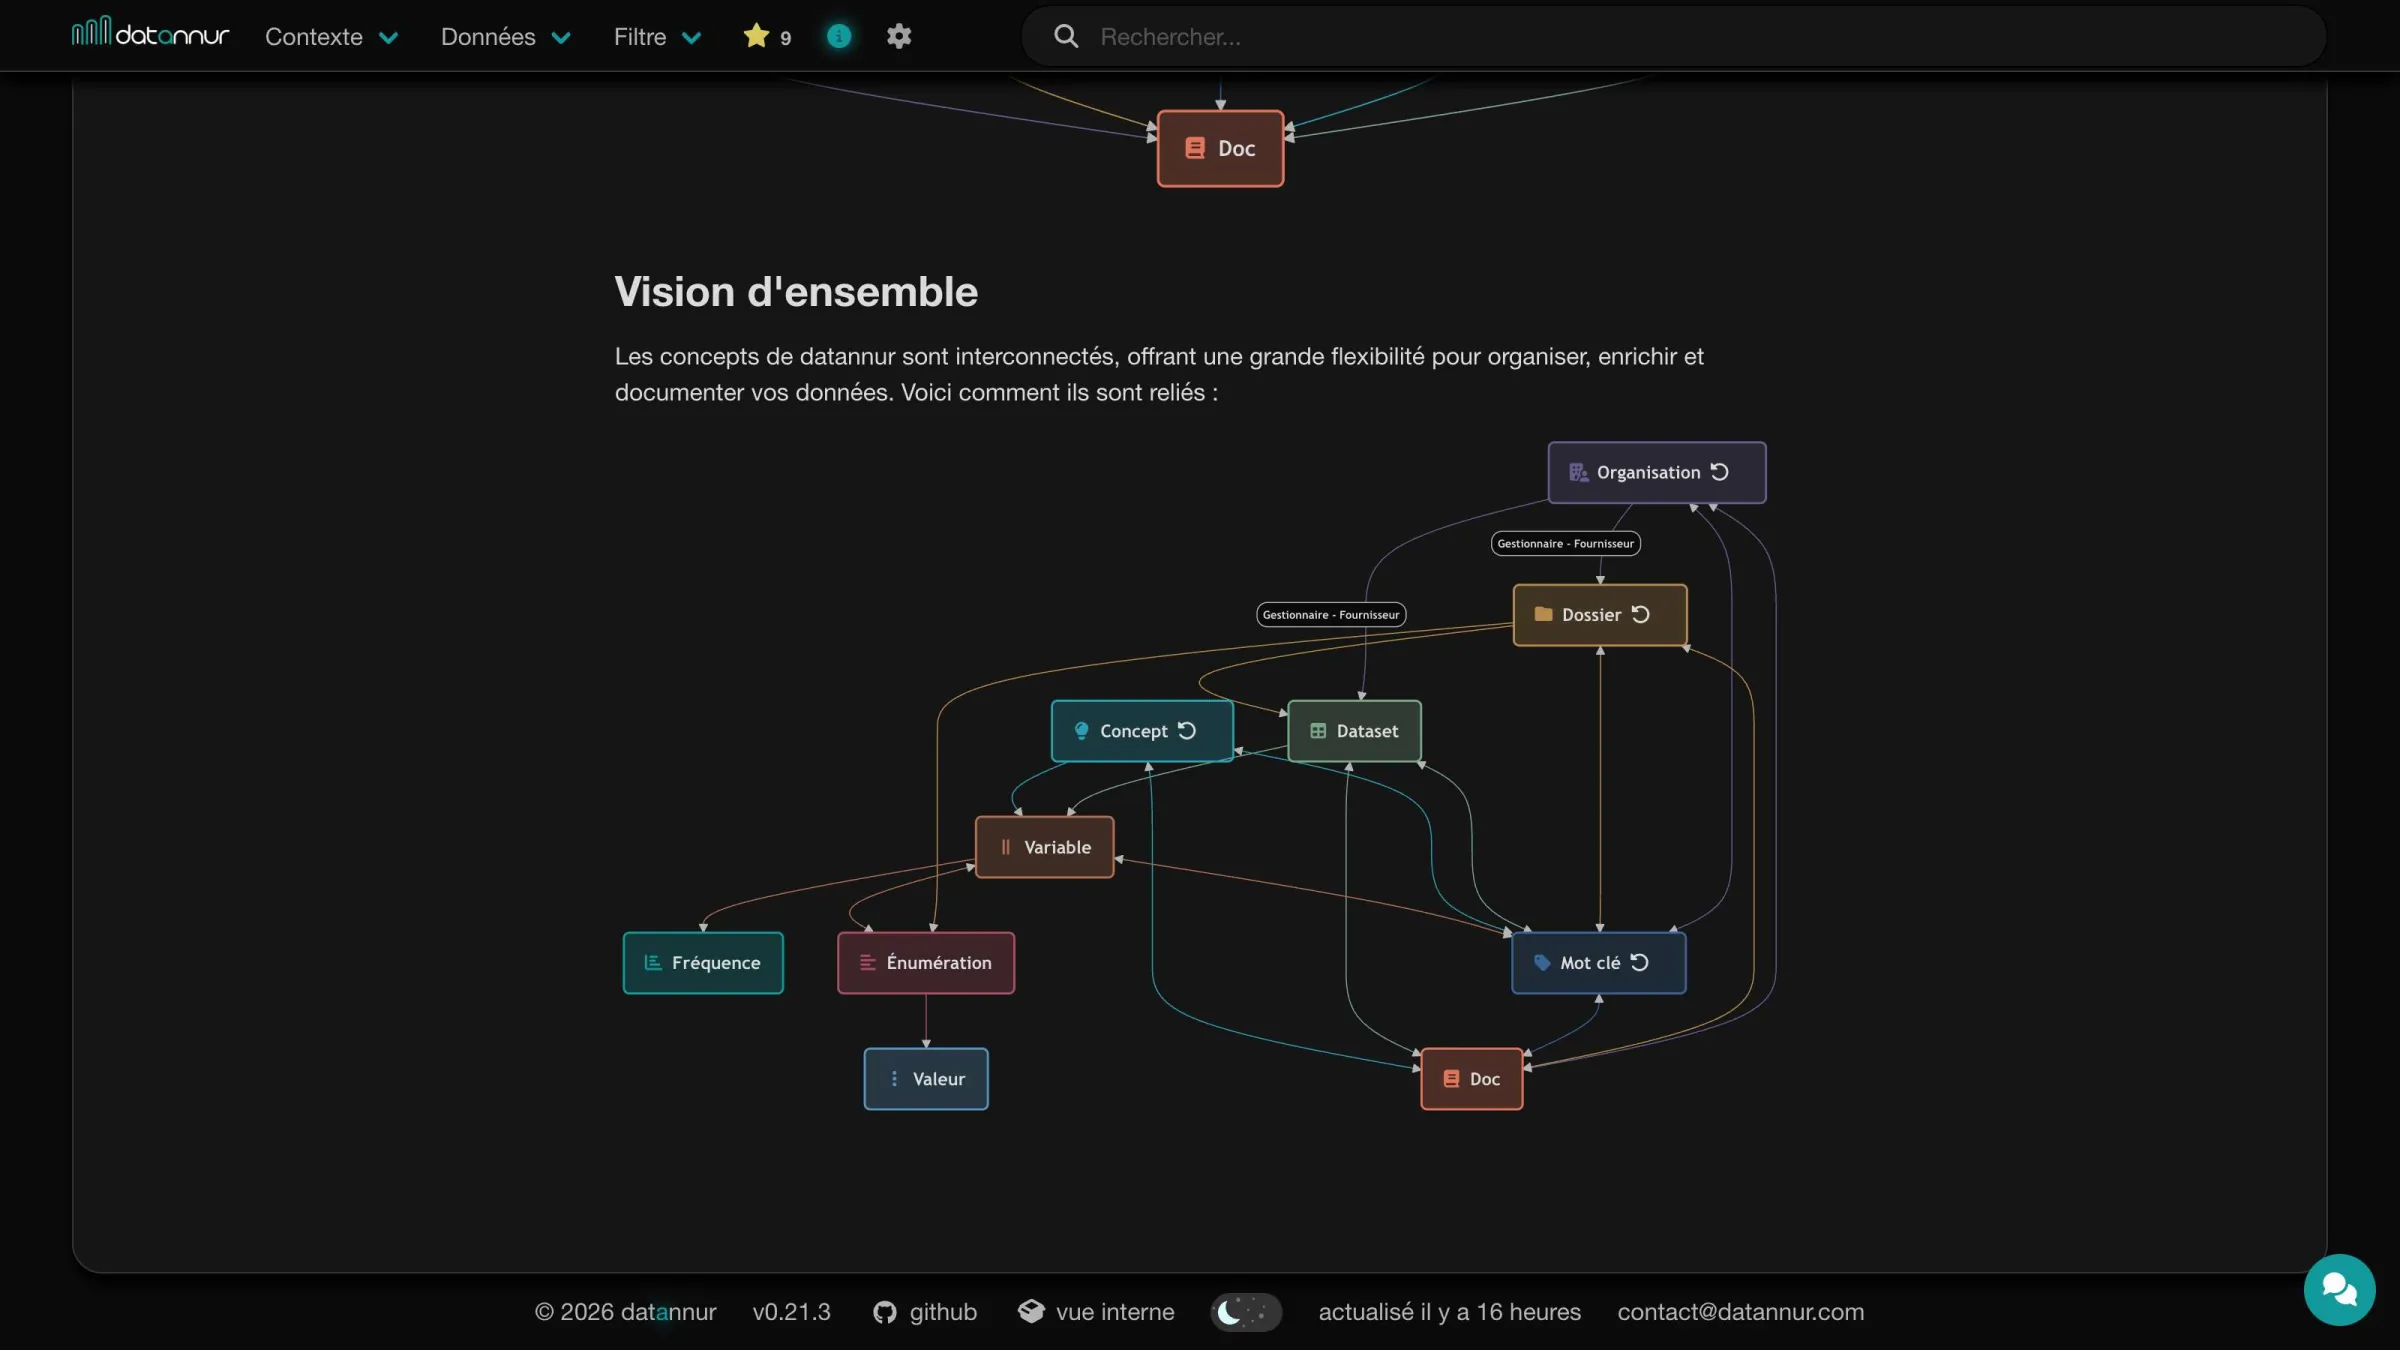Click Fréquence chart icon
This screenshot has width=2400, height=1350.
coord(653,962)
